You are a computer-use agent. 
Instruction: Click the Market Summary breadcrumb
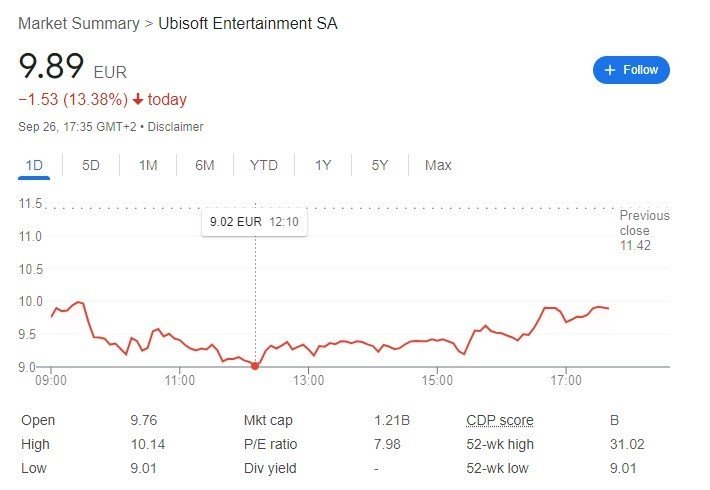click(79, 24)
